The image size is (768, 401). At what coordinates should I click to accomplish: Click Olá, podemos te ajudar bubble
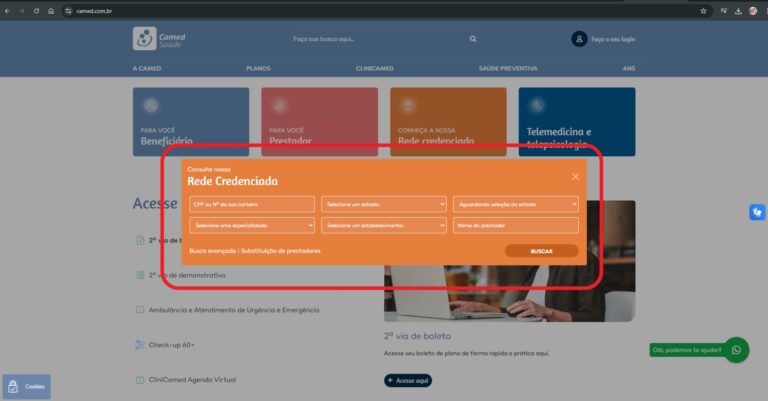pyautogui.click(x=687, y=350)
